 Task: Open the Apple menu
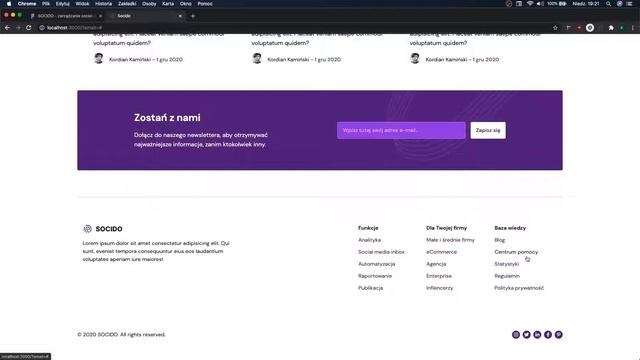(x=9, y=4)
